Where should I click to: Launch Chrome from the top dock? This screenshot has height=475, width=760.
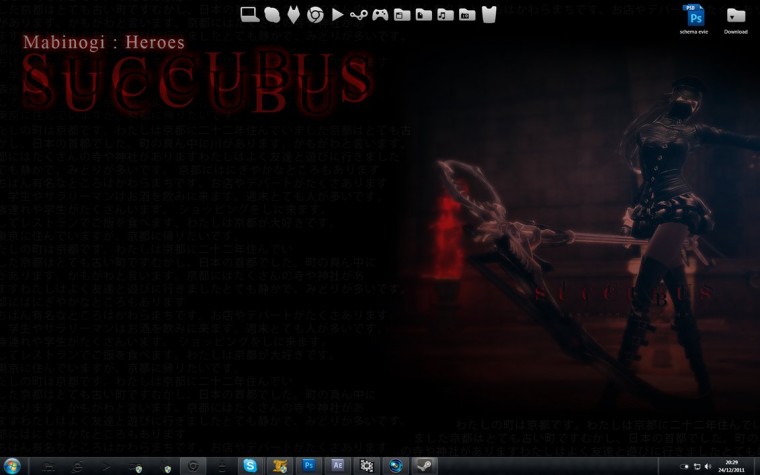pyautogui.click(x=315, y=15)
